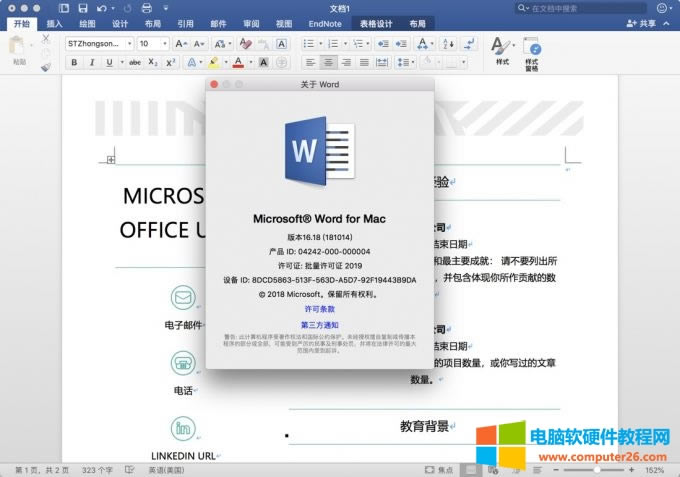Viewport: 680px width, 477px height.
Task: Toggle italic formatting
Action: click(93, 62)
